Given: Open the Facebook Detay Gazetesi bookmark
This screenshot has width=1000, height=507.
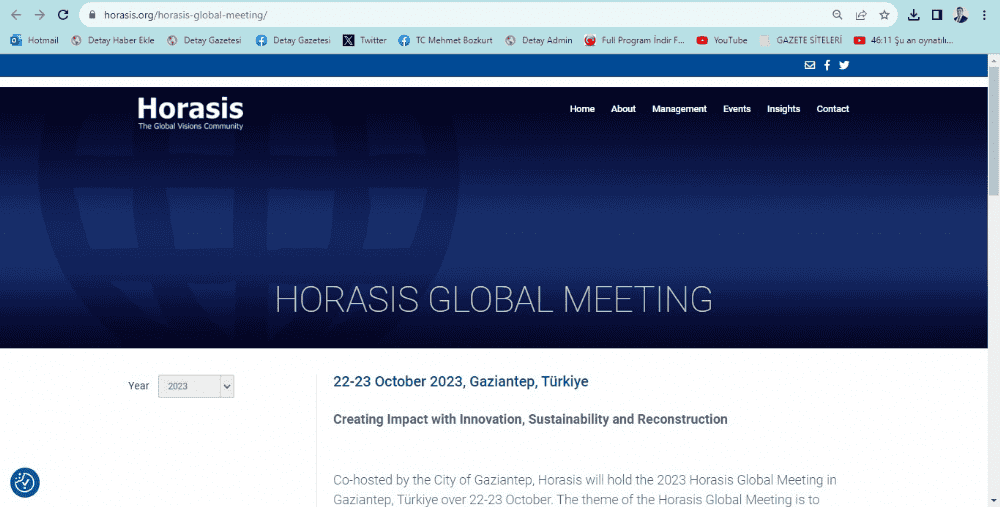Looking at the screenshot, I should tap(293, 40).
